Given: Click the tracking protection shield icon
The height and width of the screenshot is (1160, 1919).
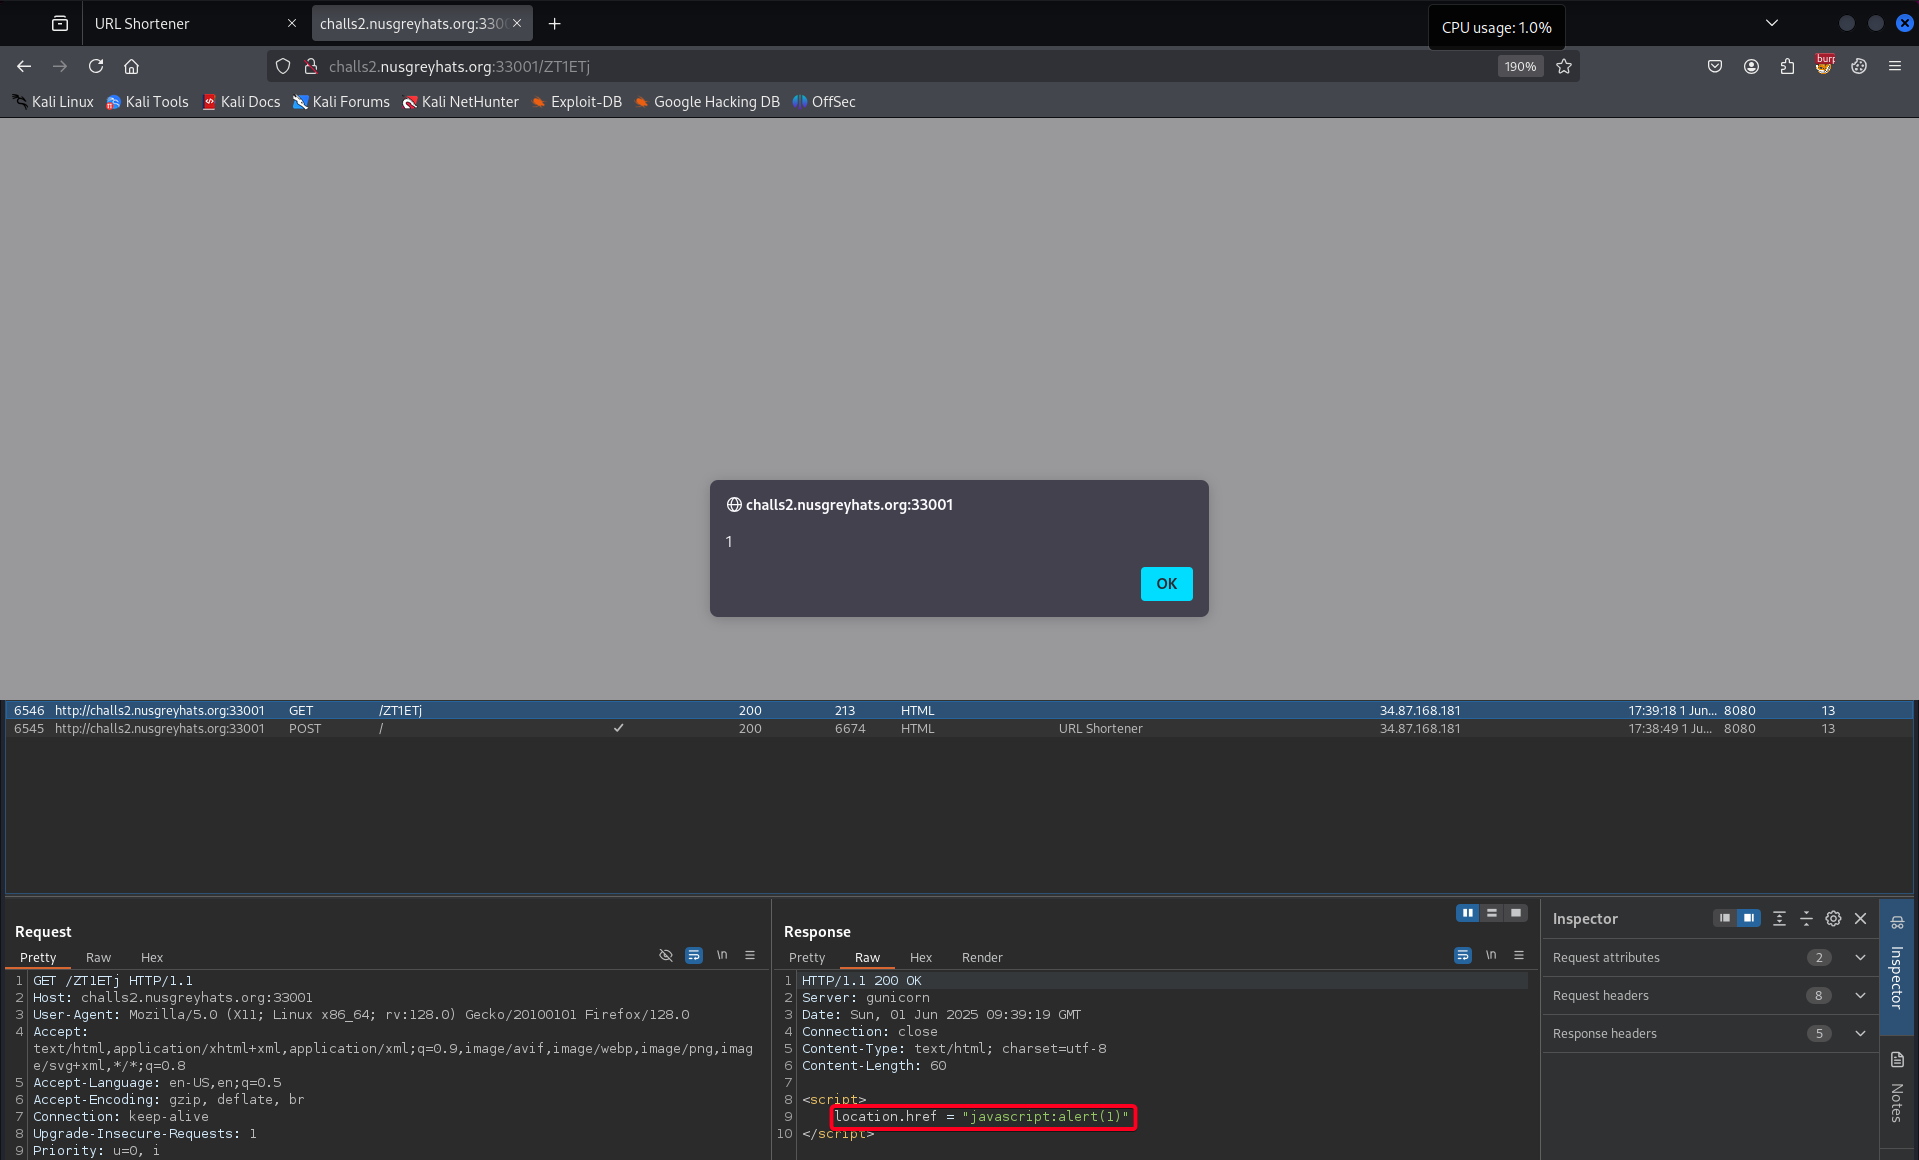Looking at the screenshot, I should click(283, 66).
